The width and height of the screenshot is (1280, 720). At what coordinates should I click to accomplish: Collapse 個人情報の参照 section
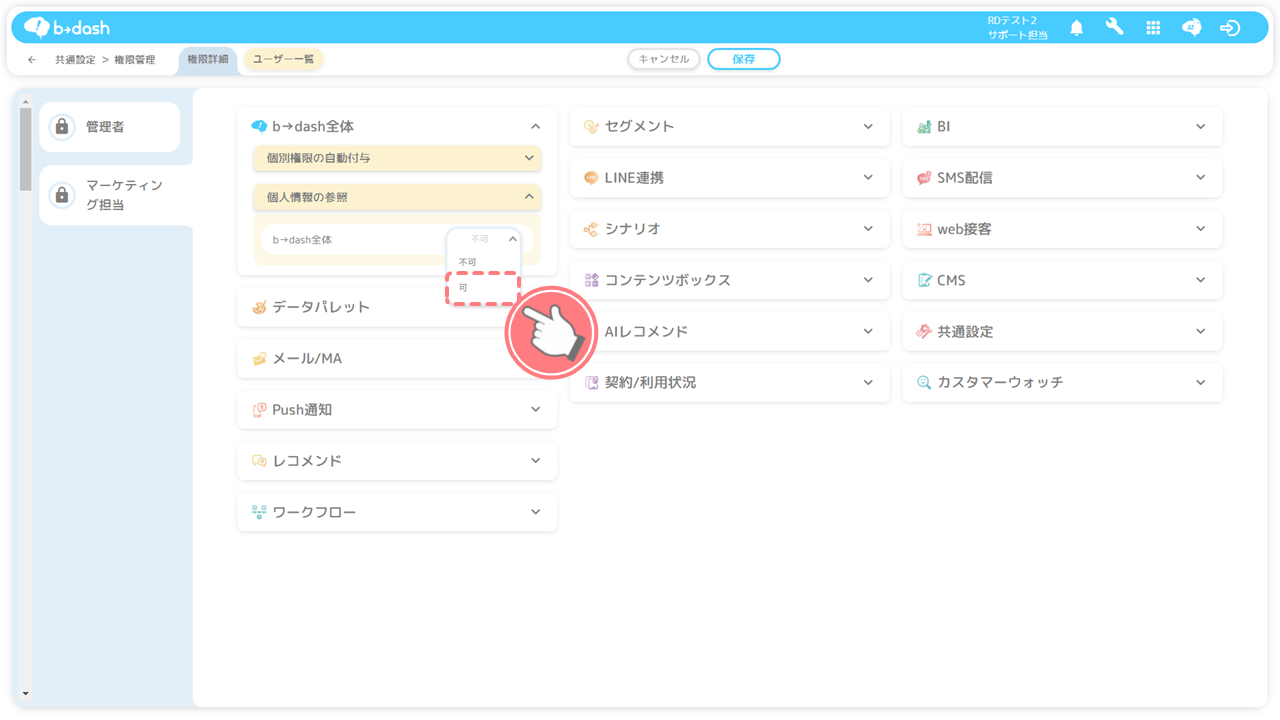529,197
